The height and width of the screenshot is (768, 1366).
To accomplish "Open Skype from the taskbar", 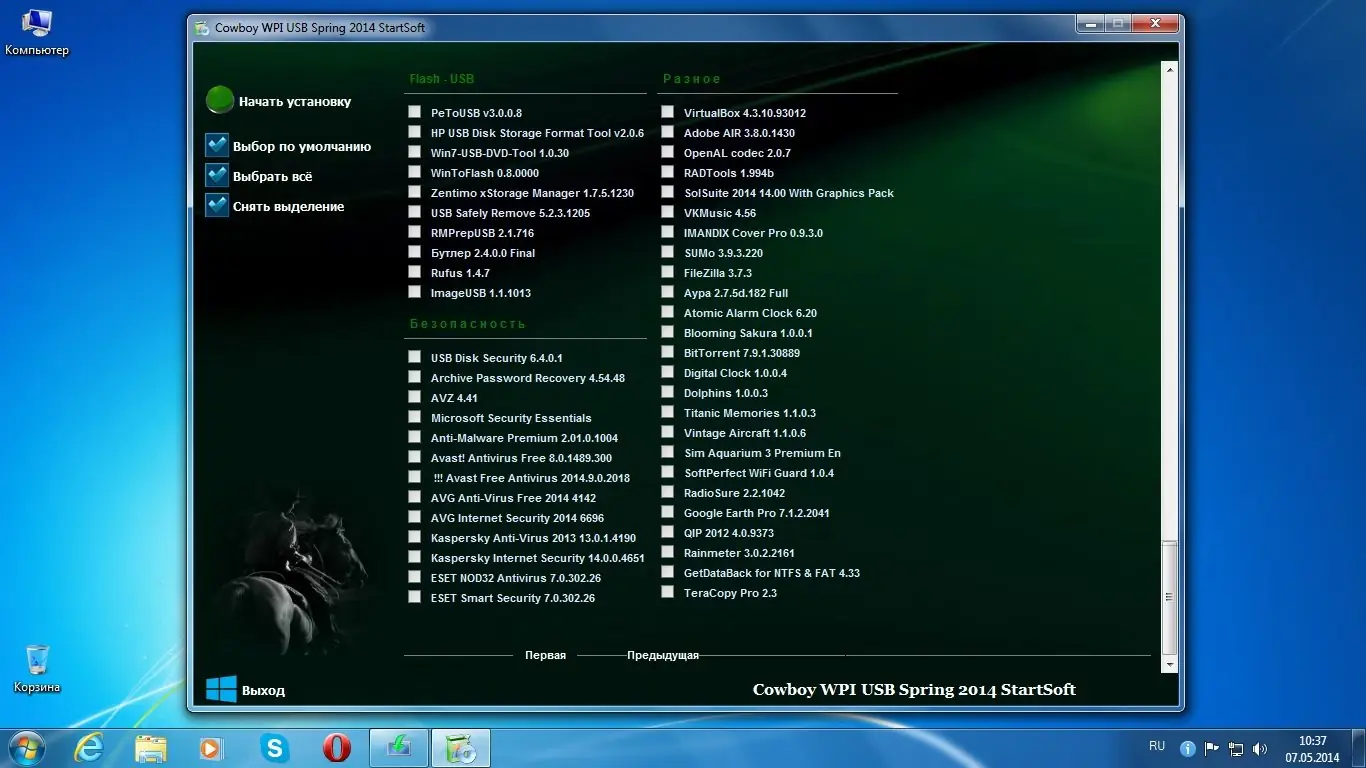I will 275,747.
